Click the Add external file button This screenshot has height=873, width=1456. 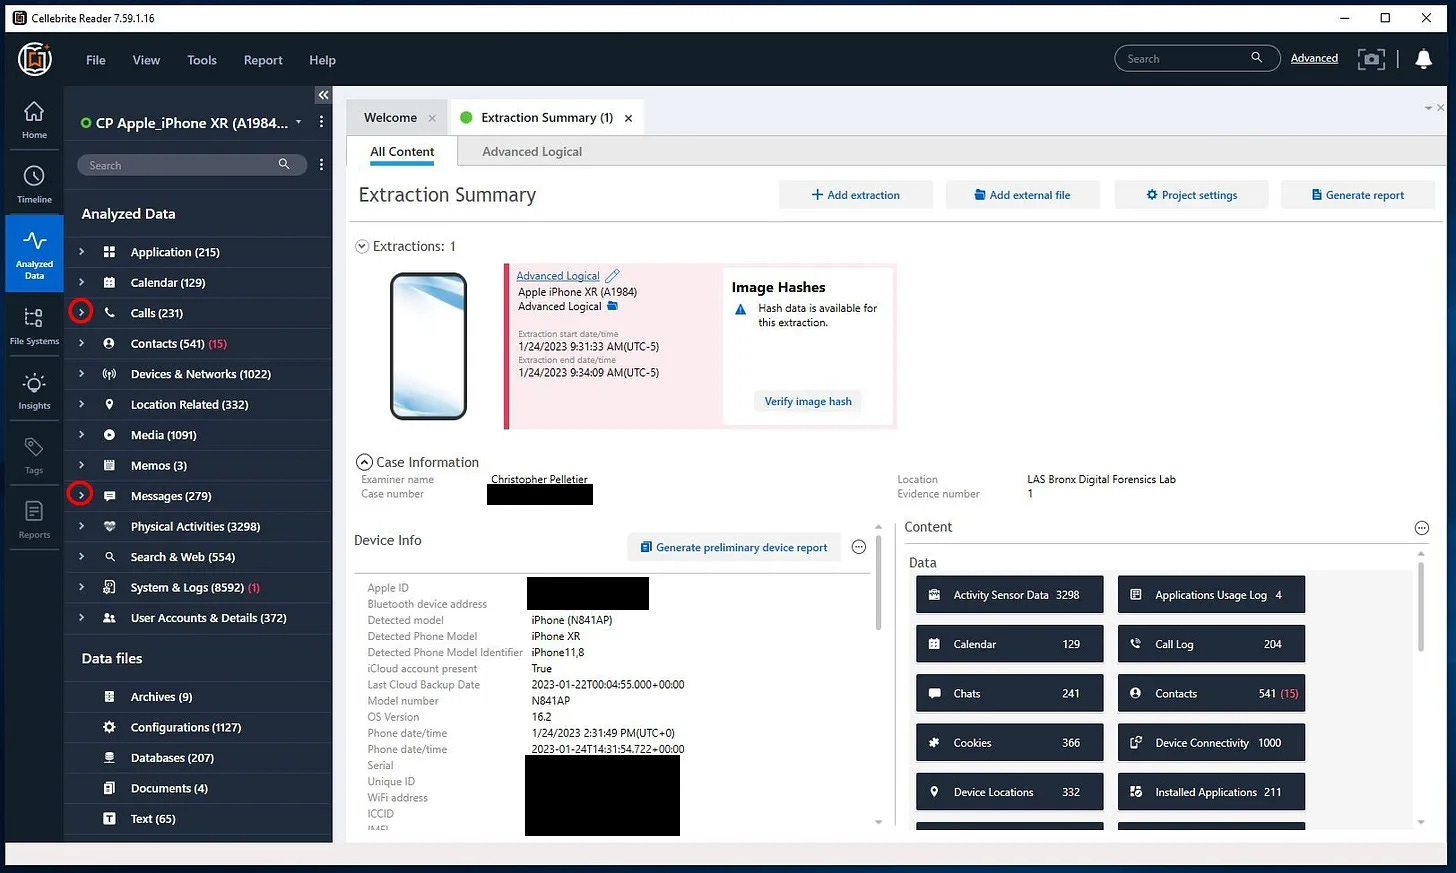click(x=1023, y=195)
